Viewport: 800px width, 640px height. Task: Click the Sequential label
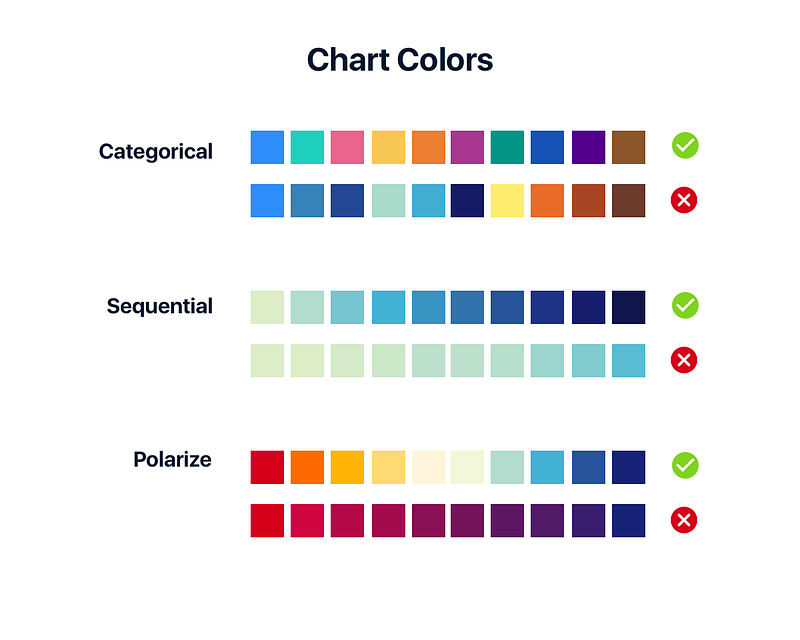click(160, 306)
